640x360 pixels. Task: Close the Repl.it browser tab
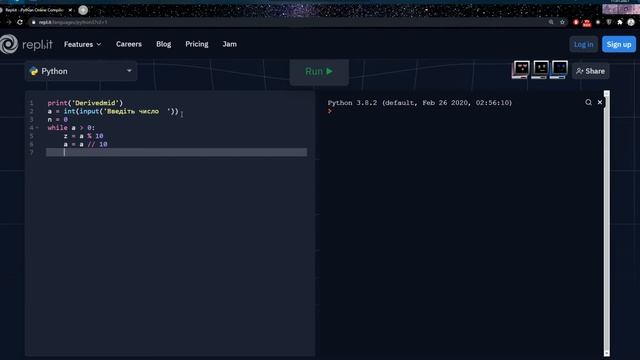click(70, 10)
